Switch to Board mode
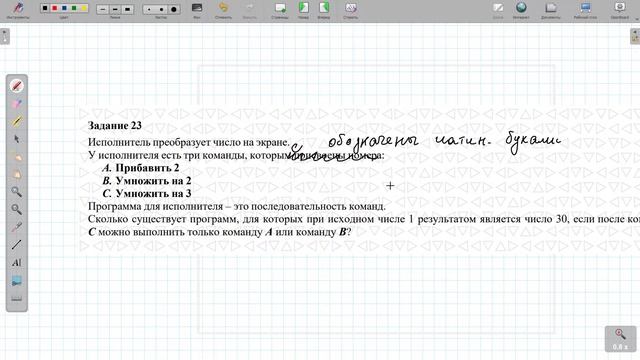The width and height of the screenshot is (640, 360). point(498,10)
